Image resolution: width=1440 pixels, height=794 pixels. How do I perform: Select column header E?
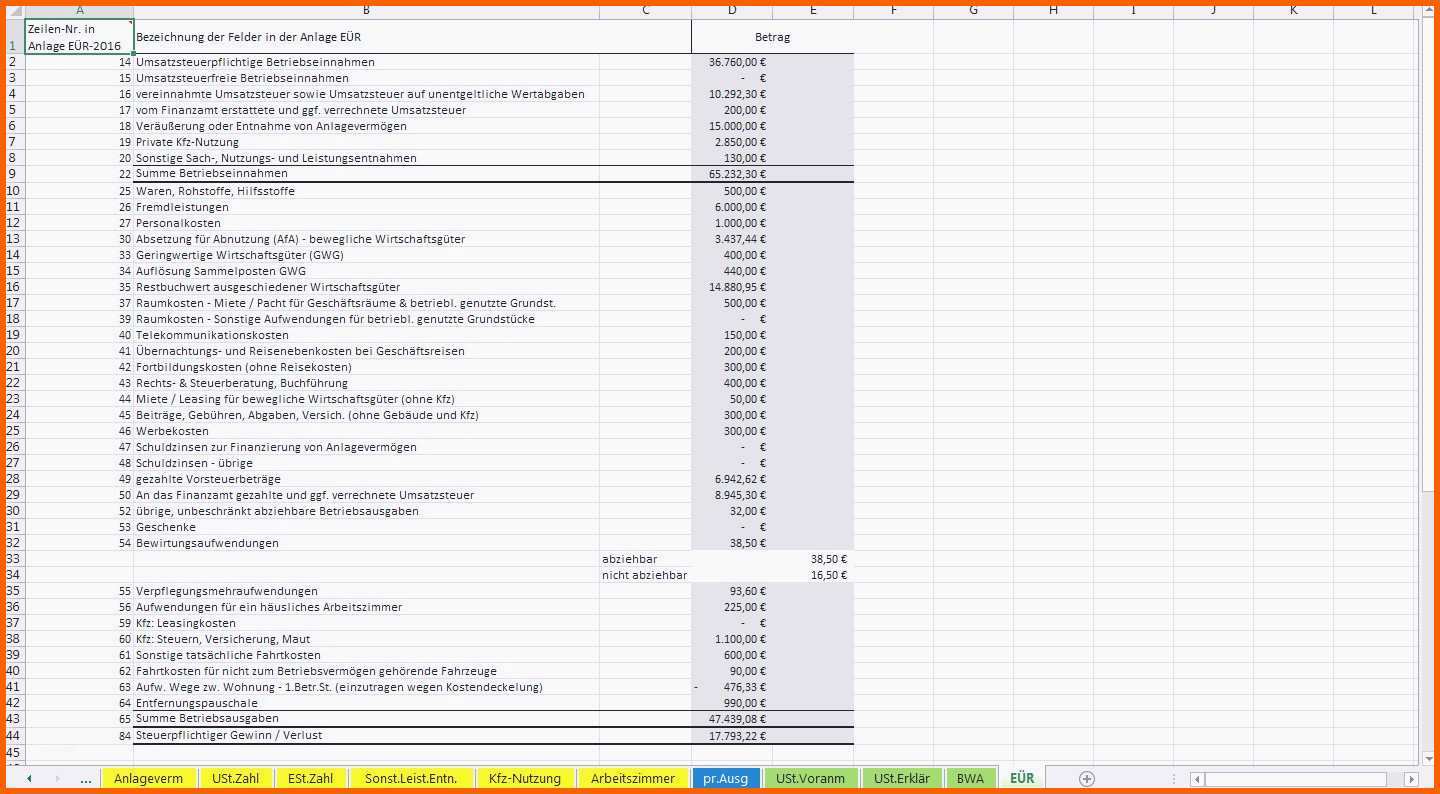813,10
